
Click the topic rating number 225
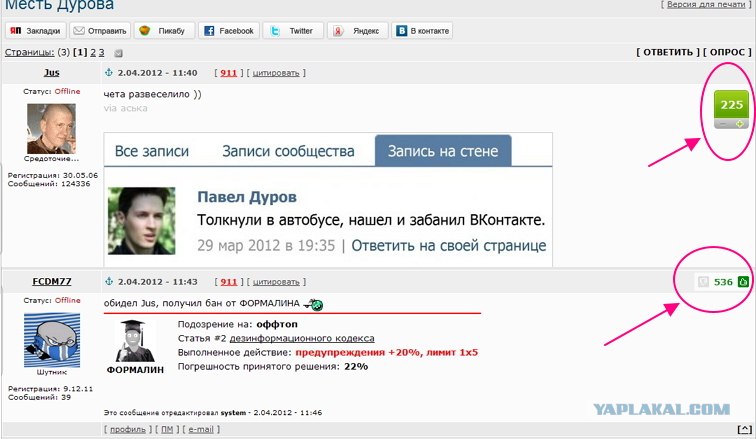pyautogui.click(x=731, y=105)
